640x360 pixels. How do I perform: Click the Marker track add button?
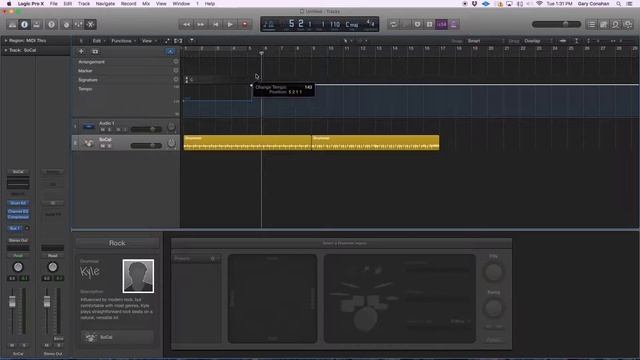pos(176,71)
